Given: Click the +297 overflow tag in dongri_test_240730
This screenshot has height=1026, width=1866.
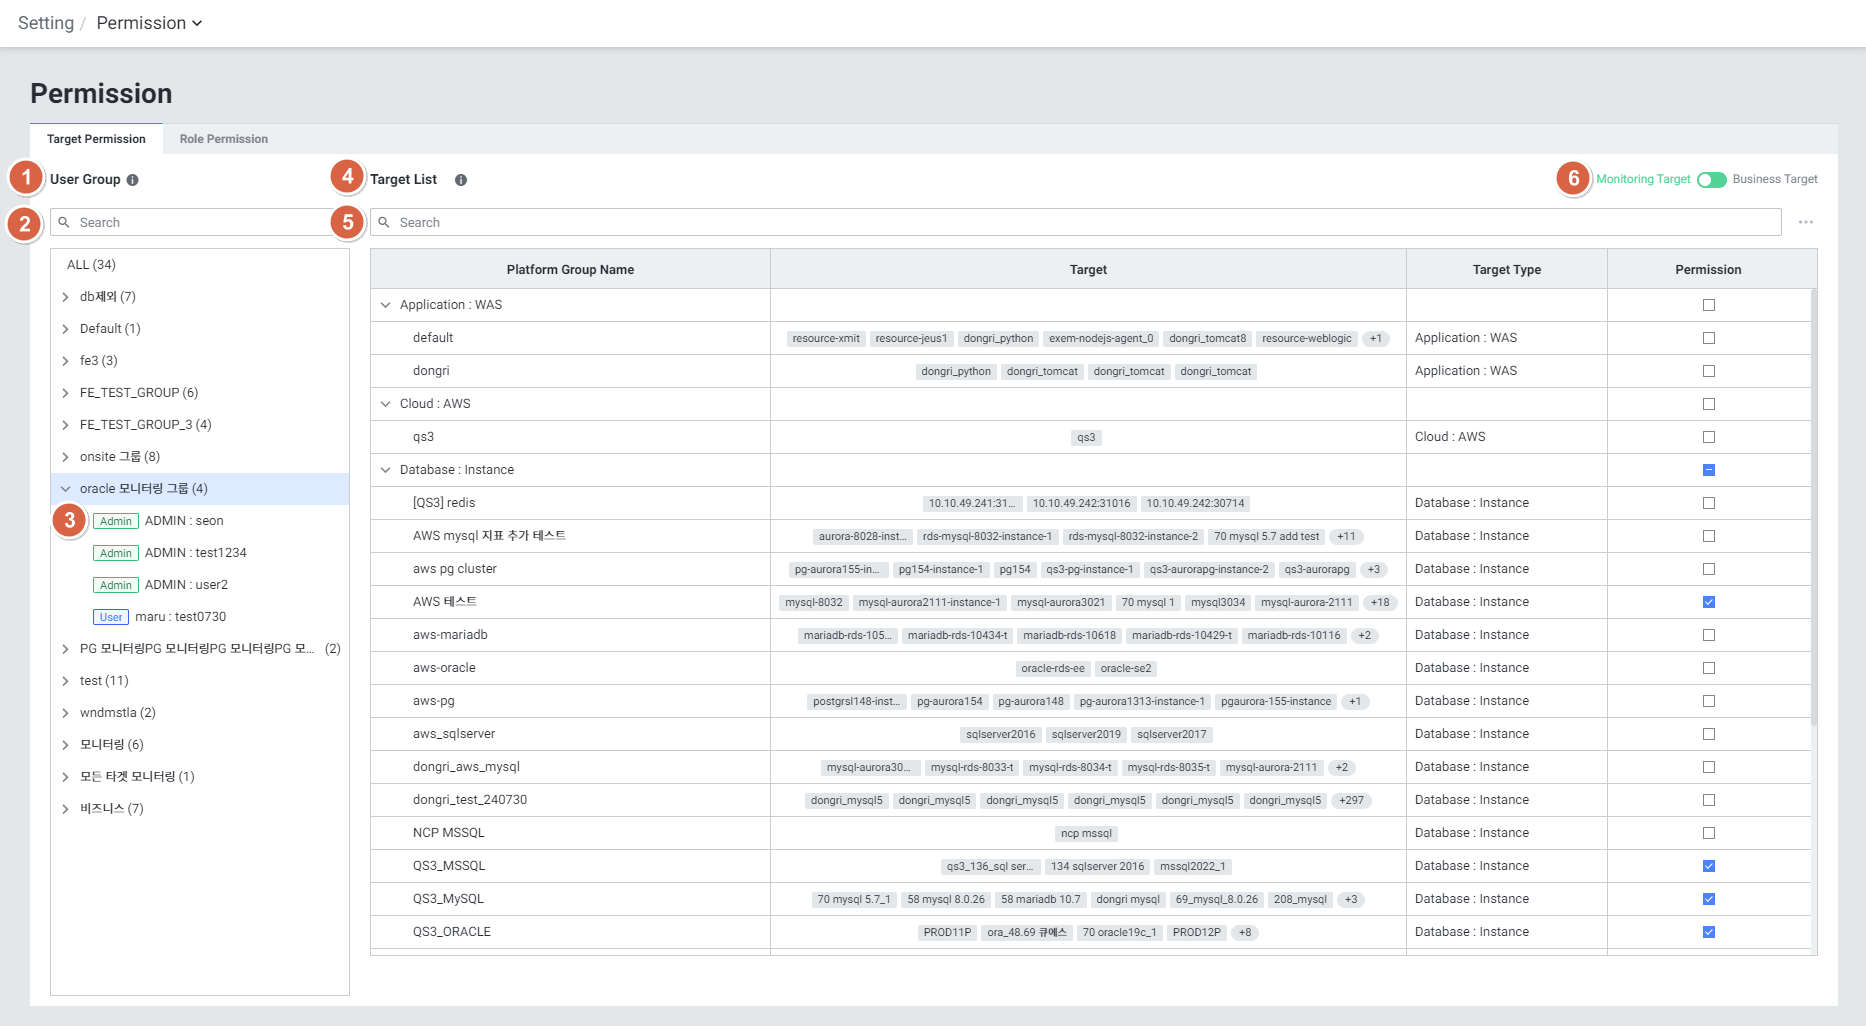Looking at the screenshot, I should click(x=1351, y=800).
